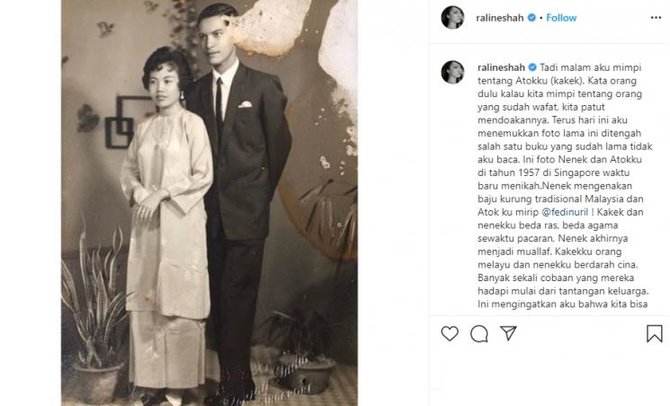Open the three-dot more options menu
Screen dimensions: 670x406
[x=656, y=18]
